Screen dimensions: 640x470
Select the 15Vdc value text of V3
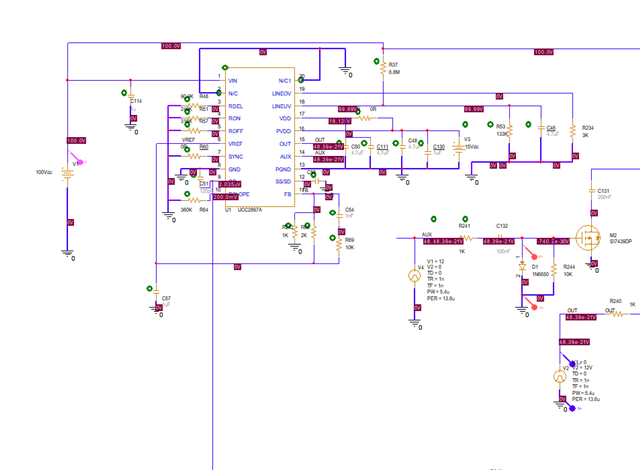point(472,147)
